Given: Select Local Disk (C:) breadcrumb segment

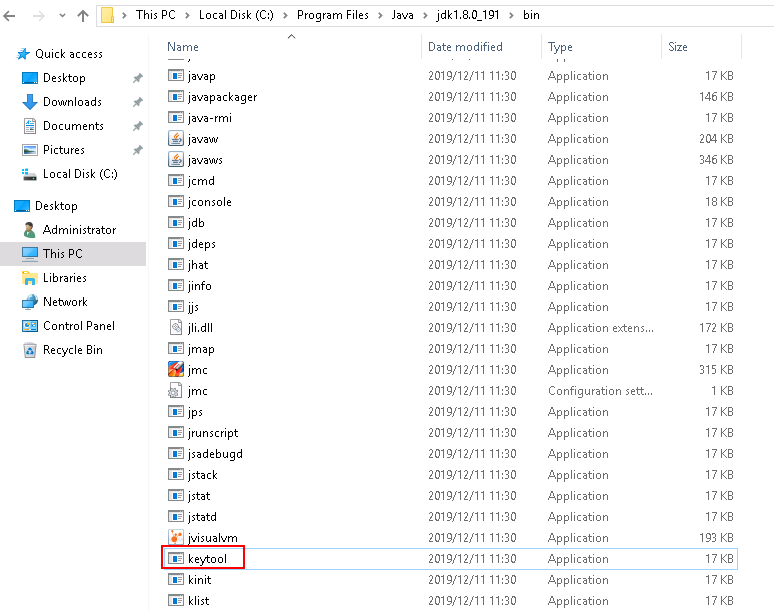Looking at the screenshot, I should pyautogui.click(x=236, y=15).
